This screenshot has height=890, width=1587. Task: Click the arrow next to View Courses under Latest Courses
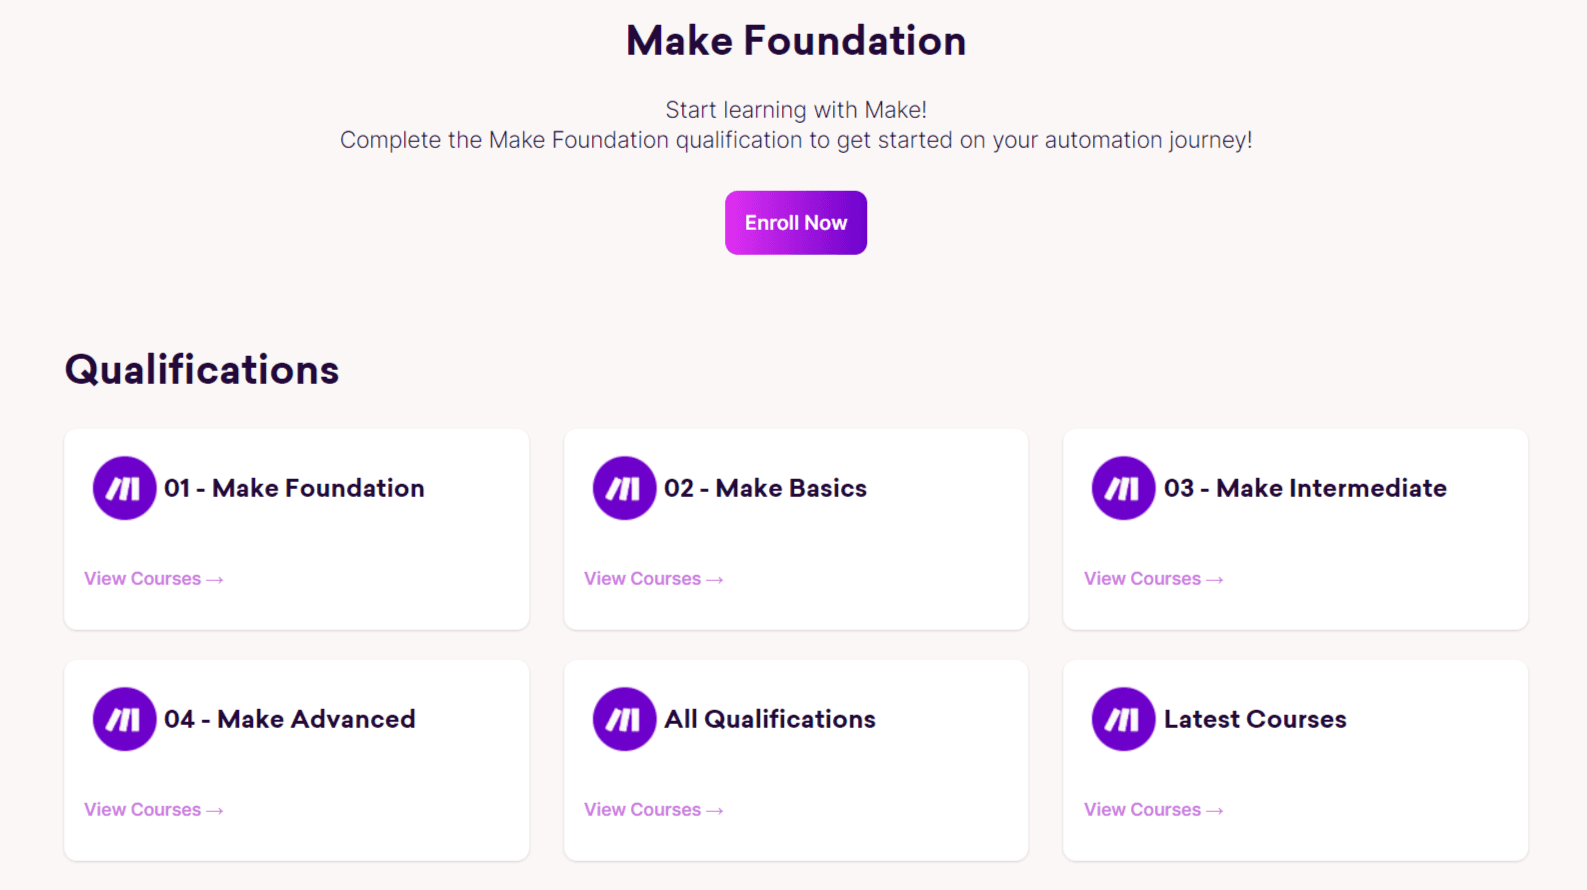click(1214, 810)
